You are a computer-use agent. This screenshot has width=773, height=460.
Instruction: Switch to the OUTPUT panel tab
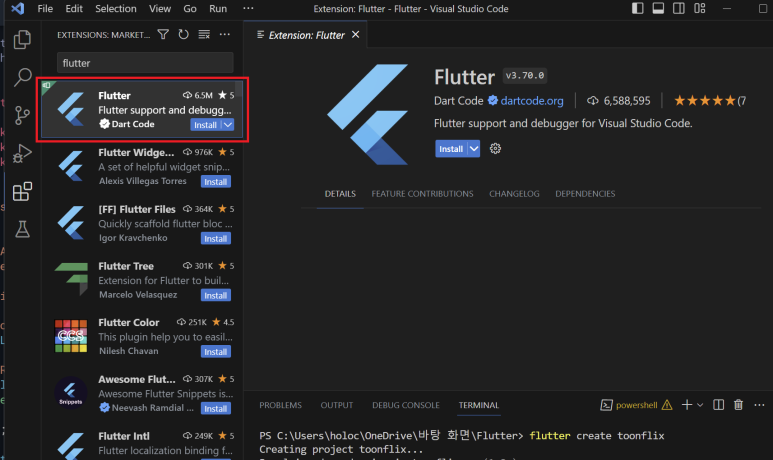click(x=337, y=405)
